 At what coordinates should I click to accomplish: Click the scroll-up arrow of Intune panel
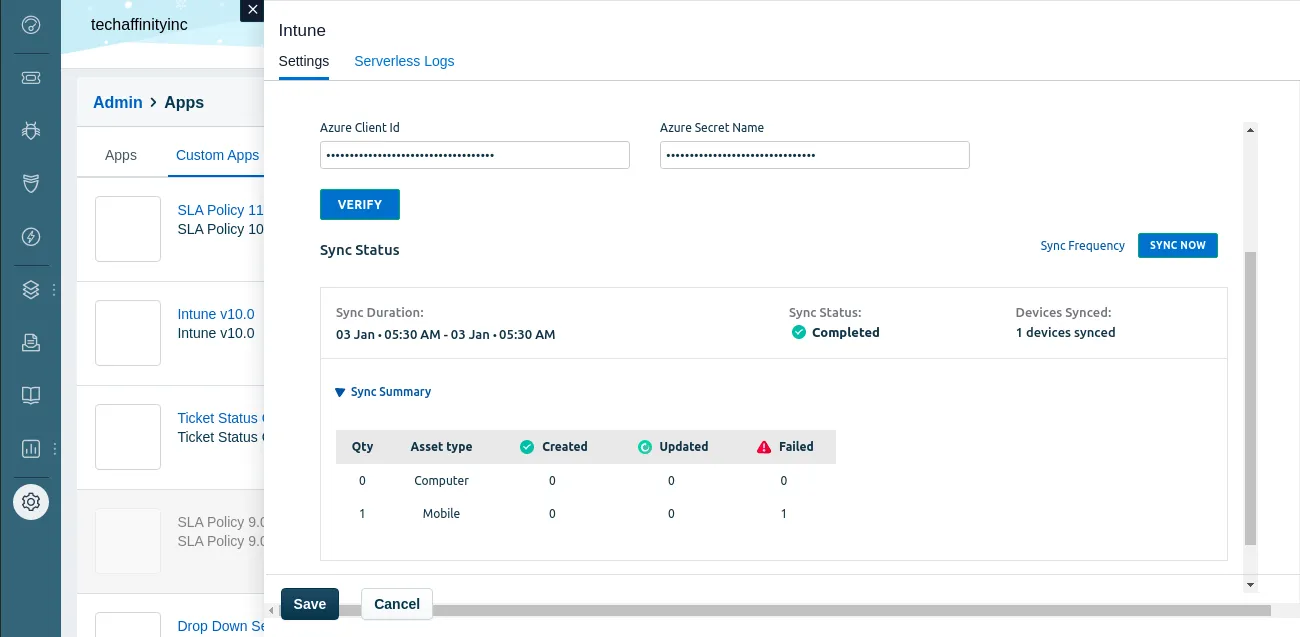[1250, 129]
